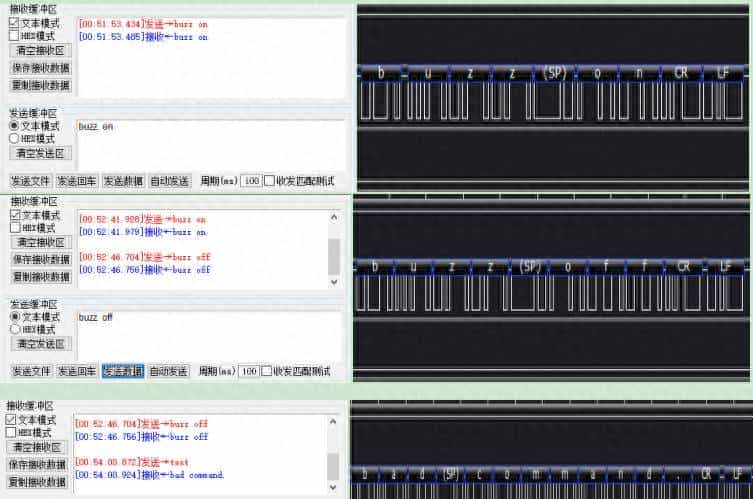Click decoded '(SP)' label in 'buzz on' waveform
753x499 pixels.
pyautogui.click(x=554, y=73)
